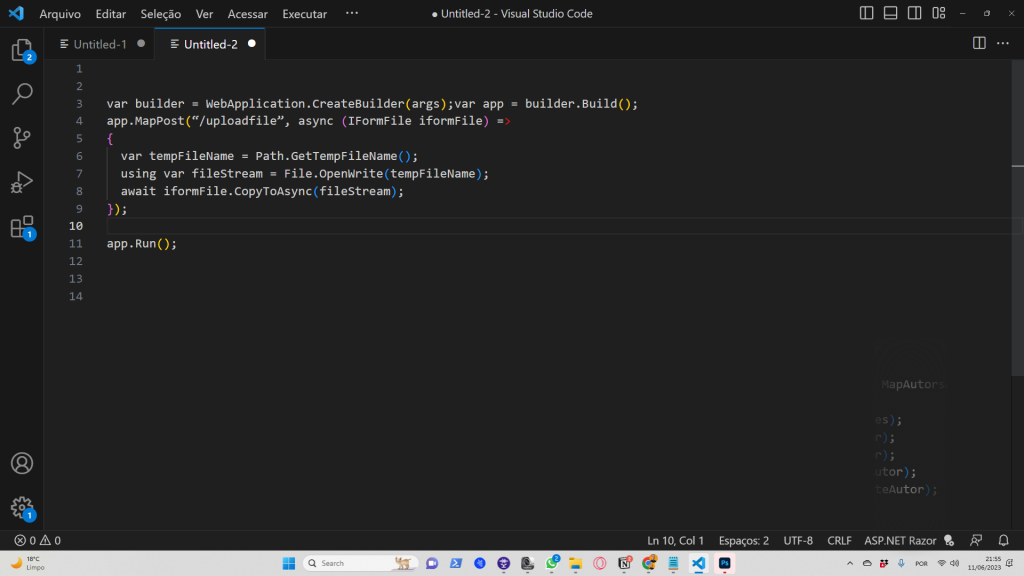This screenshot has width=1024, height=576.
Task: Change language mode ASP.NET Razor
Action: (x=900, y=540)
